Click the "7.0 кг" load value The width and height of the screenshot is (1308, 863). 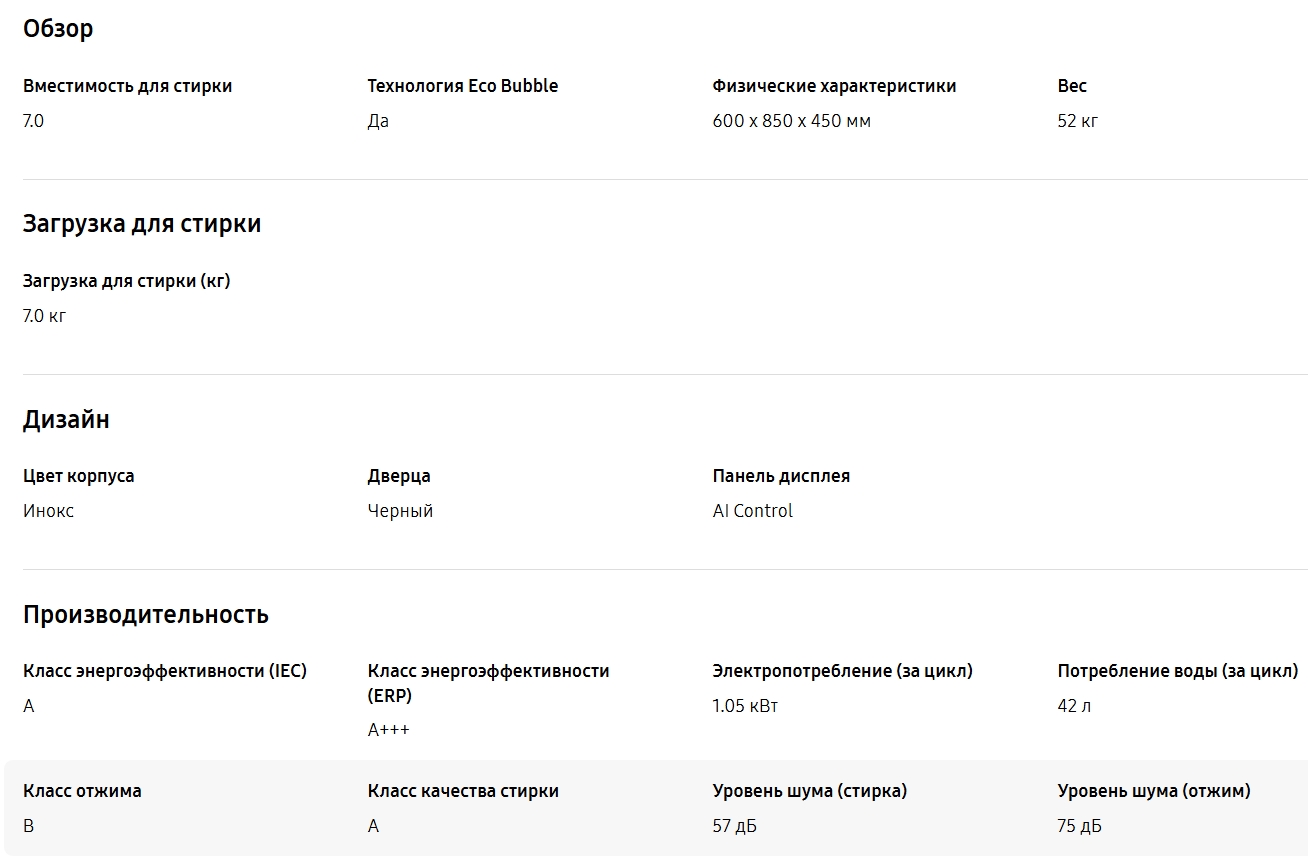coord(45,316)
